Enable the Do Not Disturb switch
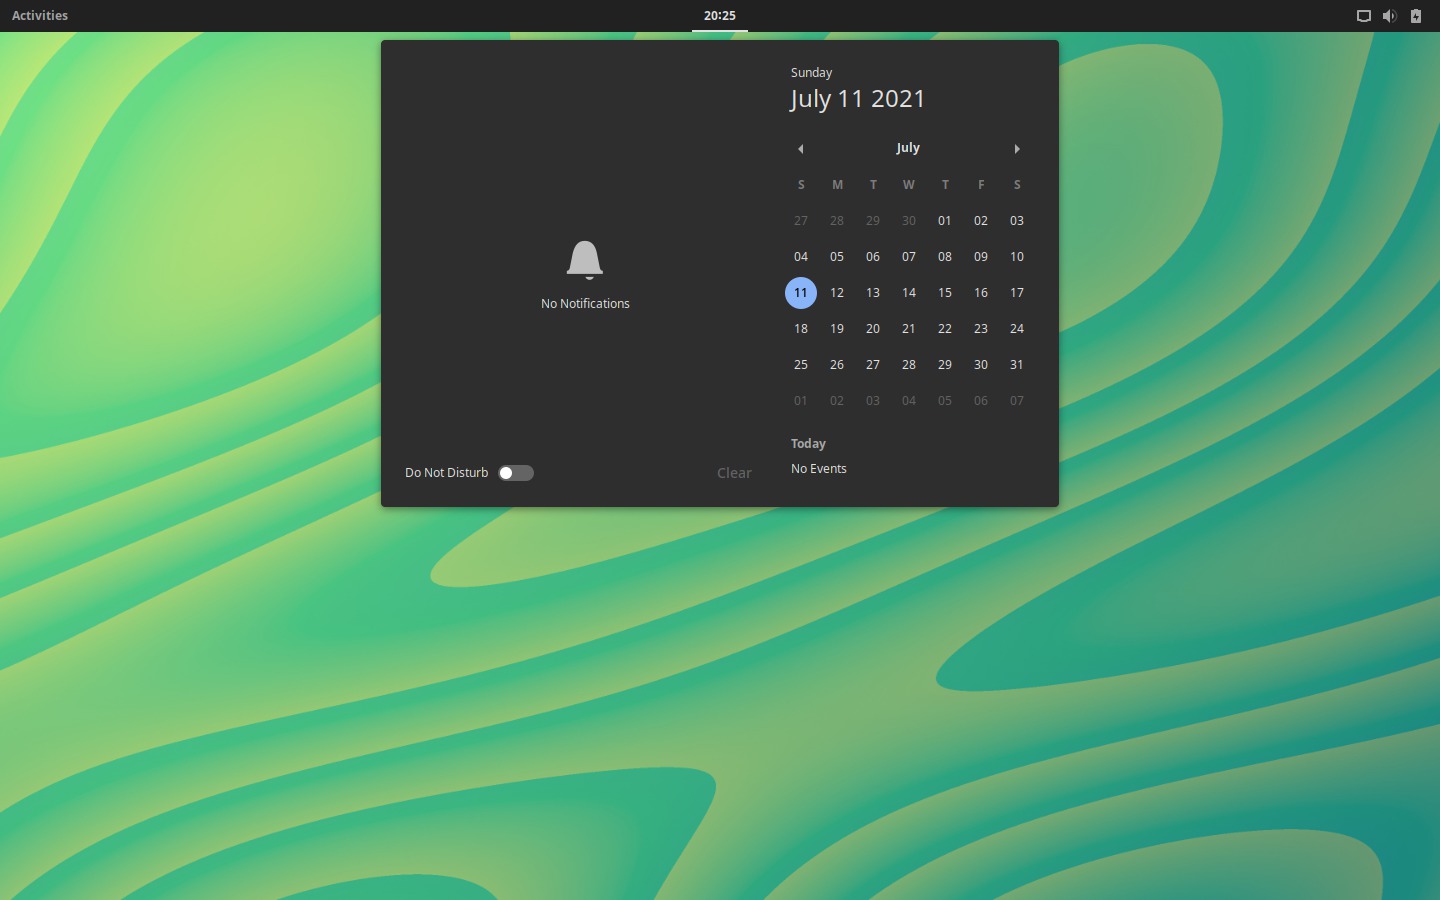The image size is (1440, 900). [516, 473]
